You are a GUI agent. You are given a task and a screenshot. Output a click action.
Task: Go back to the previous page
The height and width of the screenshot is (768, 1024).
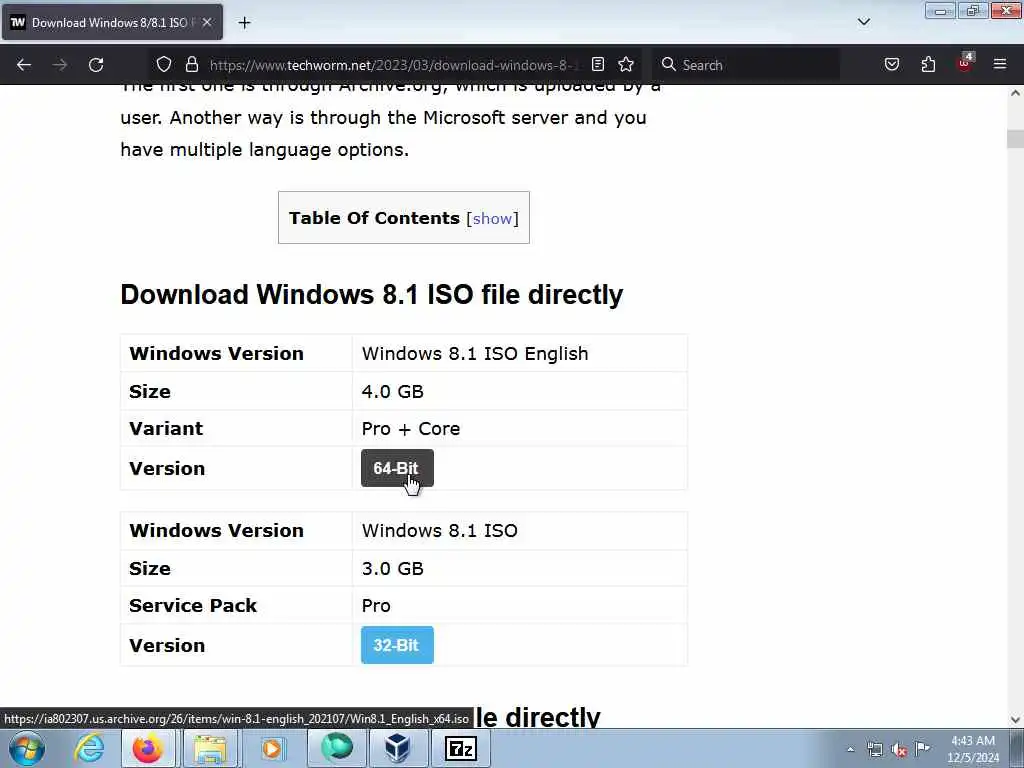(x=24, y=65)
